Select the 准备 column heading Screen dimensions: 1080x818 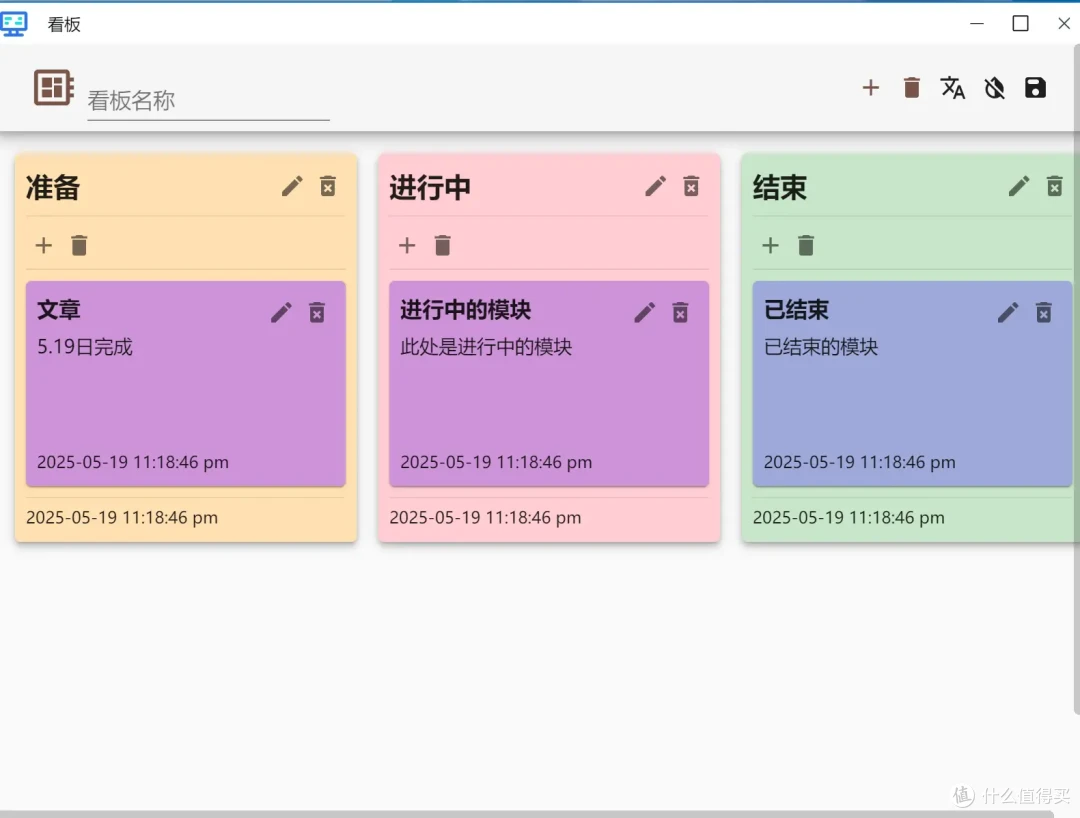point(53,187)
